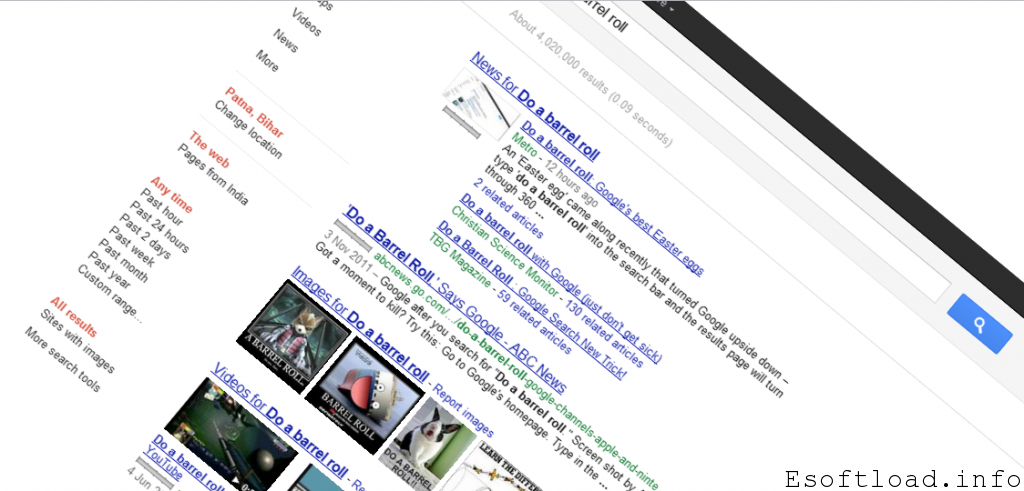Filter results to Past 2 days
Image resolution: width=1024 pixels, height=491 pixels.
pos(147,236)
